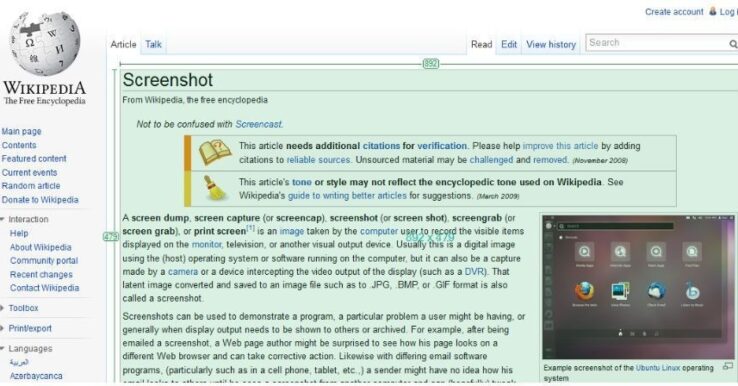Viewport: 738px width, 386px height.
Task: Open Contact Wikipedia link
Action: click(44, 288)
